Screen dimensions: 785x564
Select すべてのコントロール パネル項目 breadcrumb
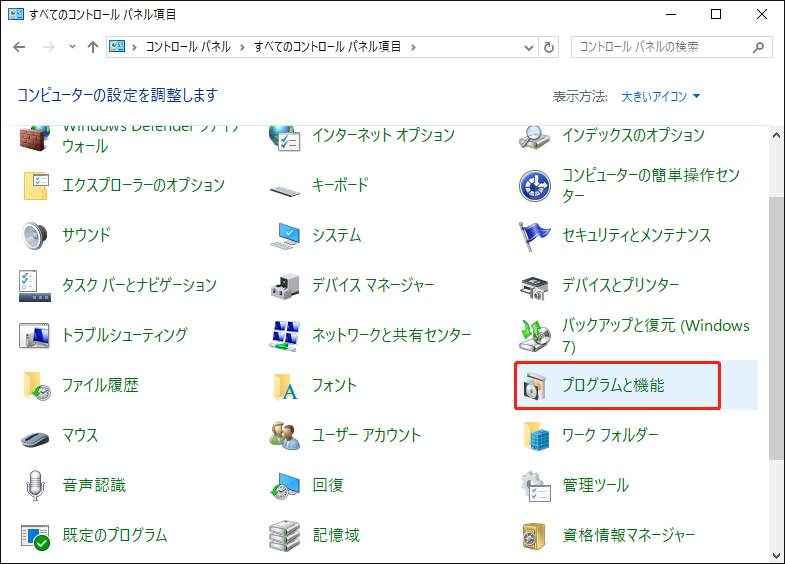click(327, 47)
